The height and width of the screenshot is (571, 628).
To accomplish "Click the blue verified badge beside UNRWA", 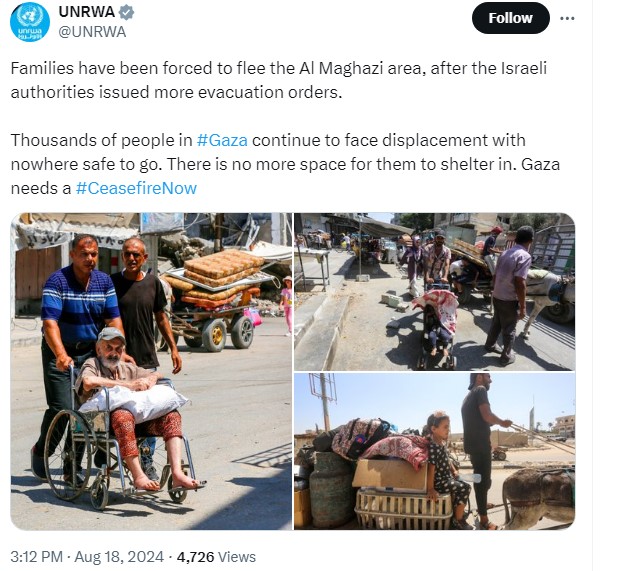I will pos(127,13).
